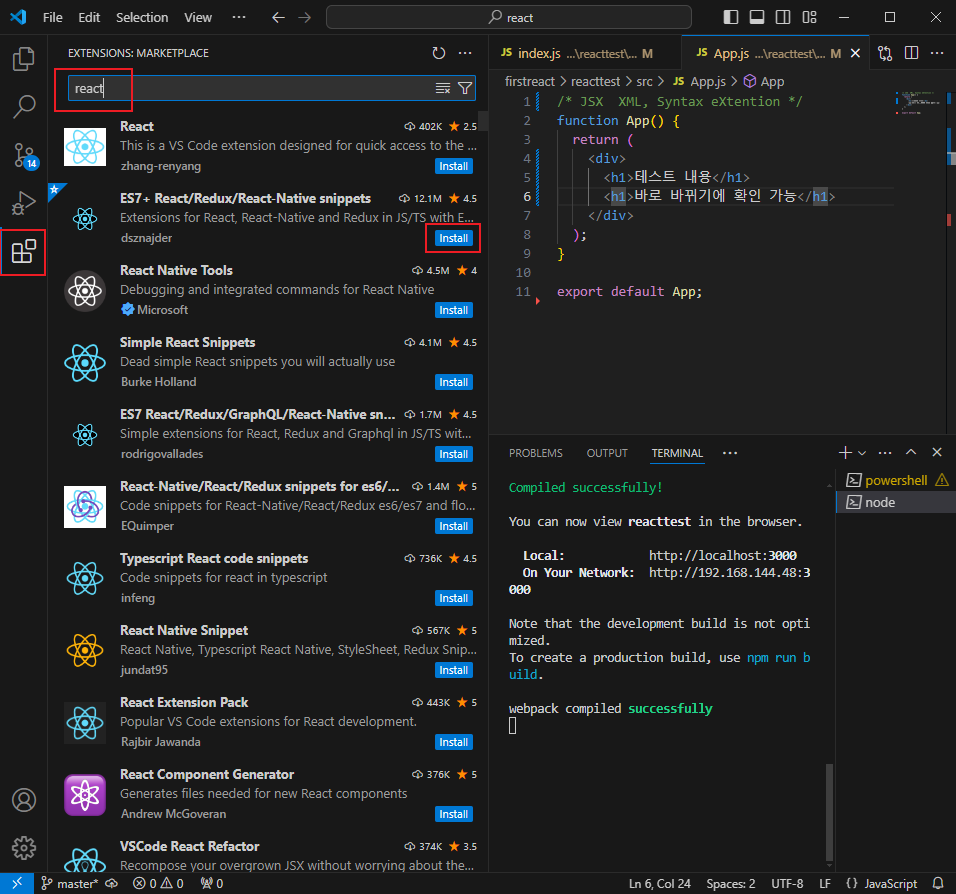
Task: Open React Native Snippet extension by jundat95
Action: (270, 649)
